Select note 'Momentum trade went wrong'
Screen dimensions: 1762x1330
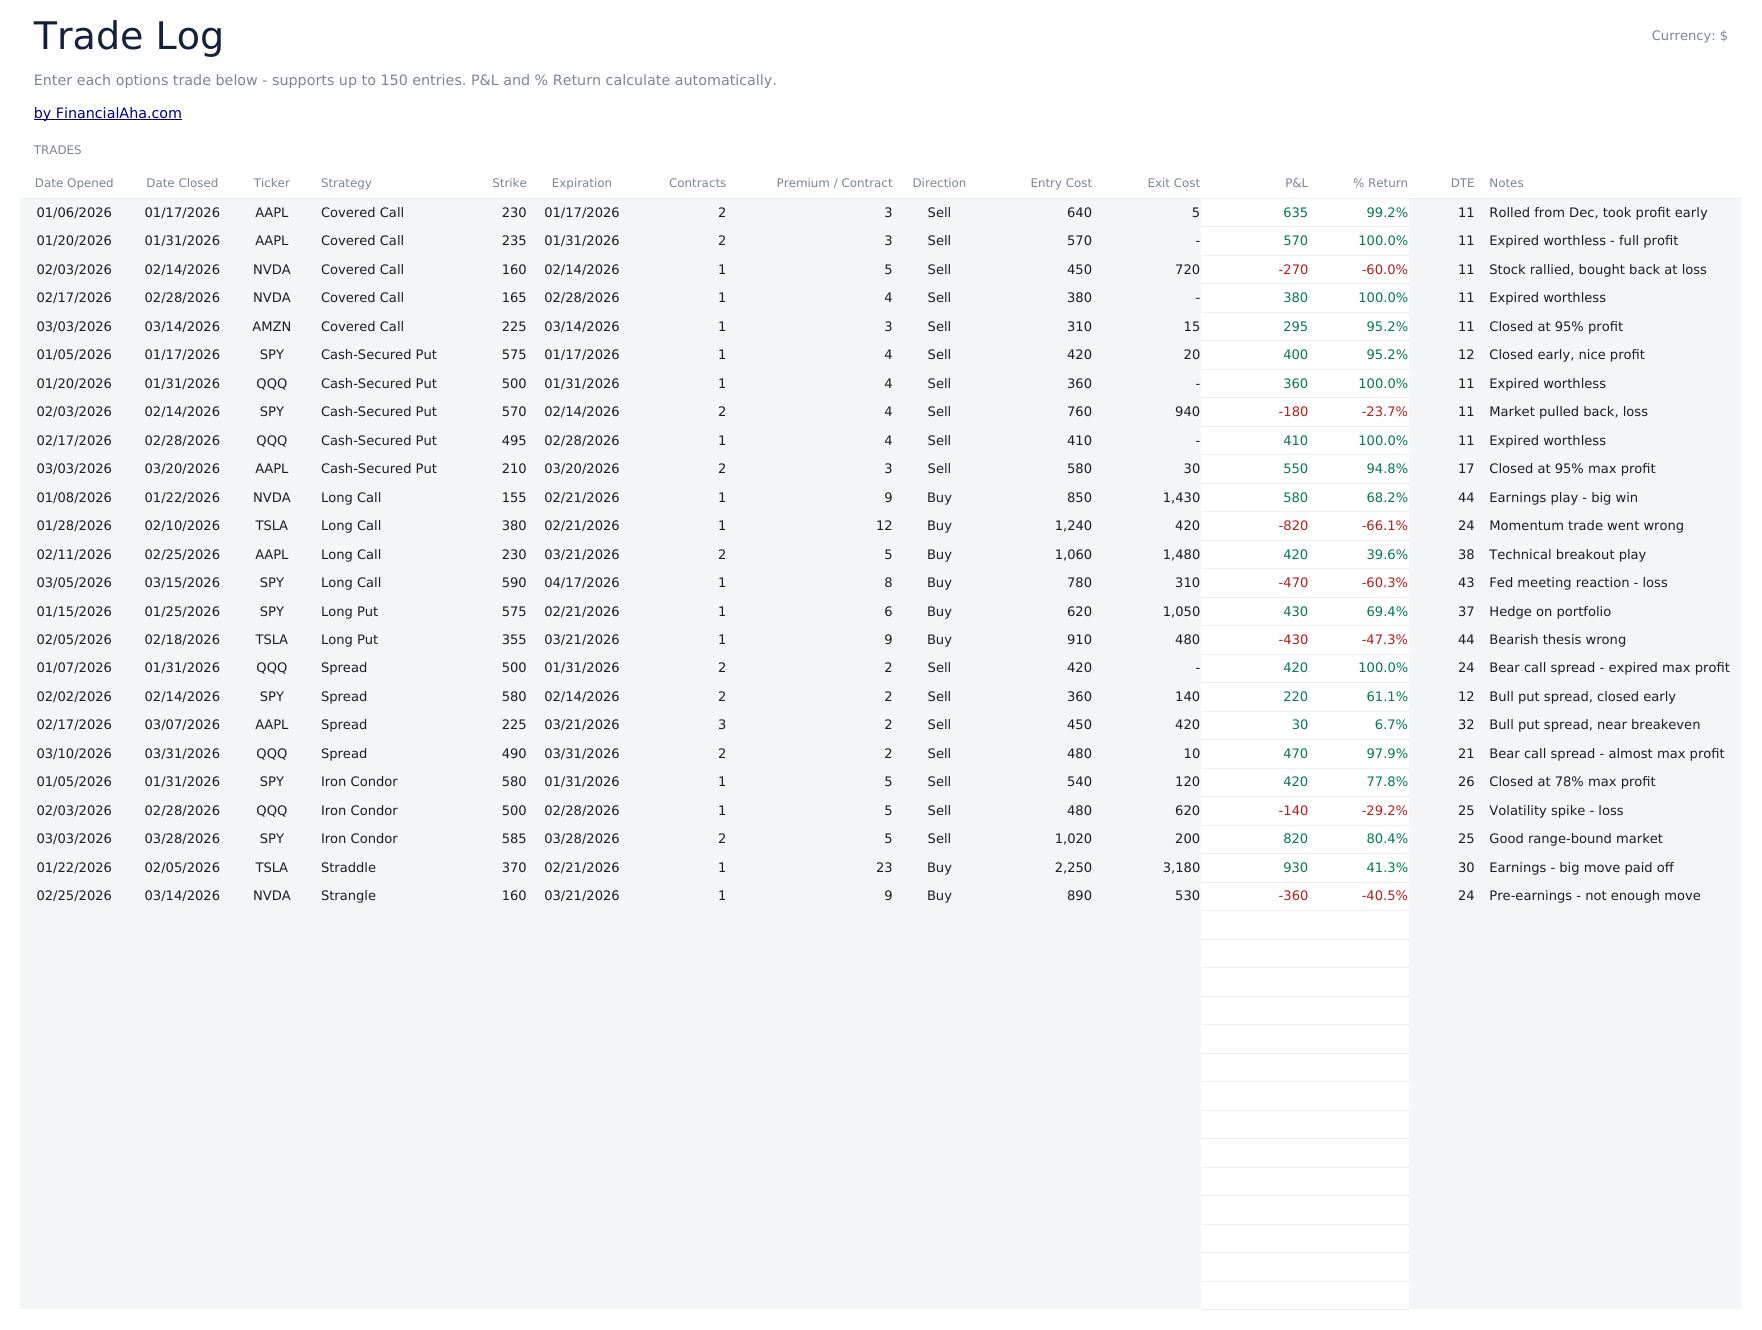[1586, 526]
